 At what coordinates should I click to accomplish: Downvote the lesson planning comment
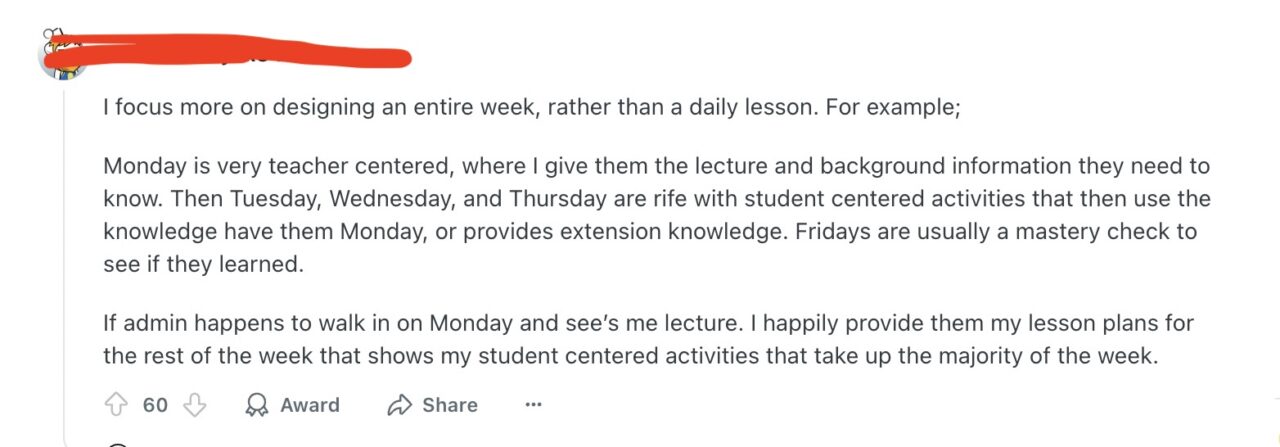coord(196,405)
